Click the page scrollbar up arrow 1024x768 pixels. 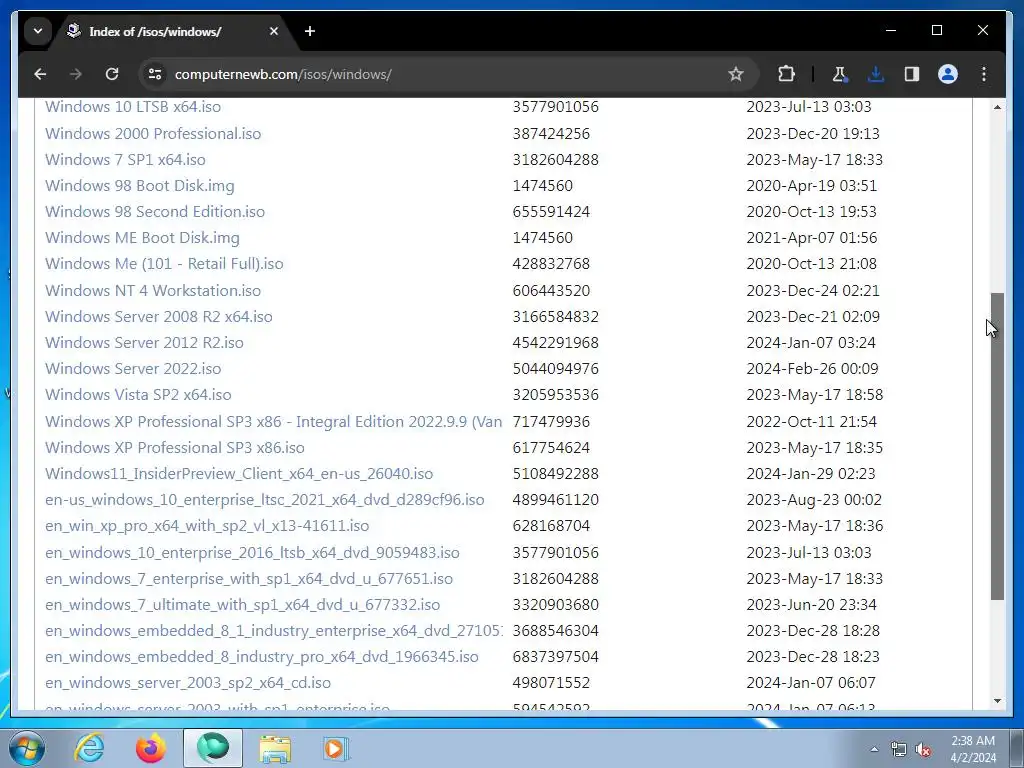tap(997, 107)
